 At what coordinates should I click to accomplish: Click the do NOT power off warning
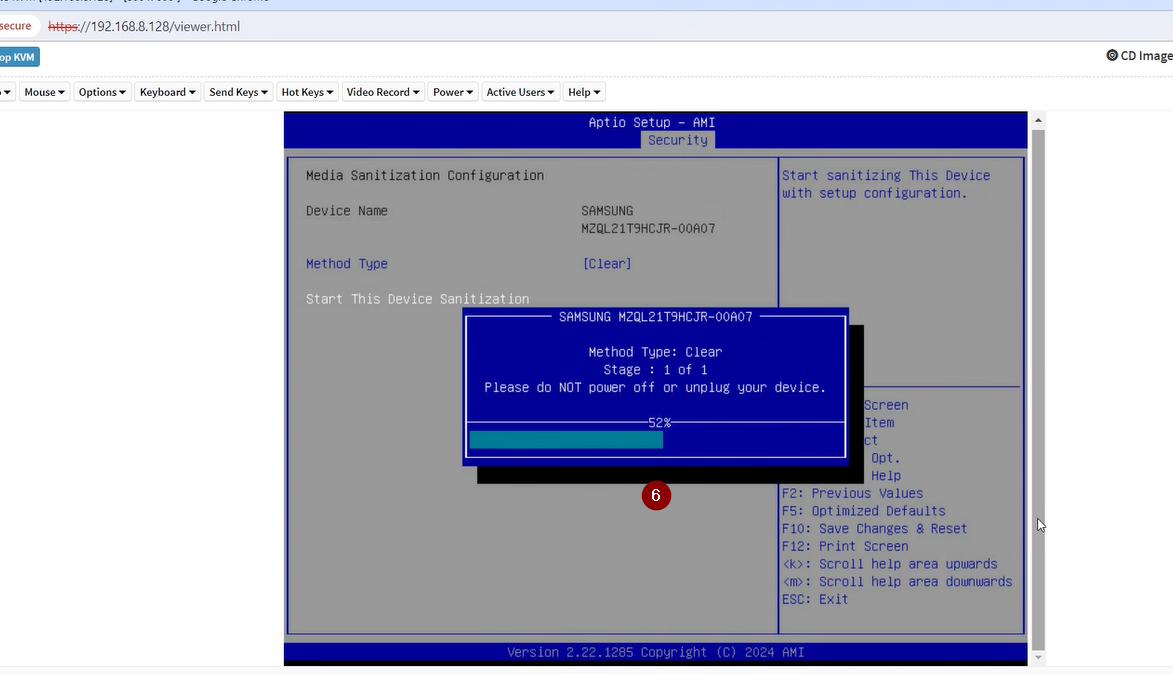pyautogui.click(x=655, y=387)
